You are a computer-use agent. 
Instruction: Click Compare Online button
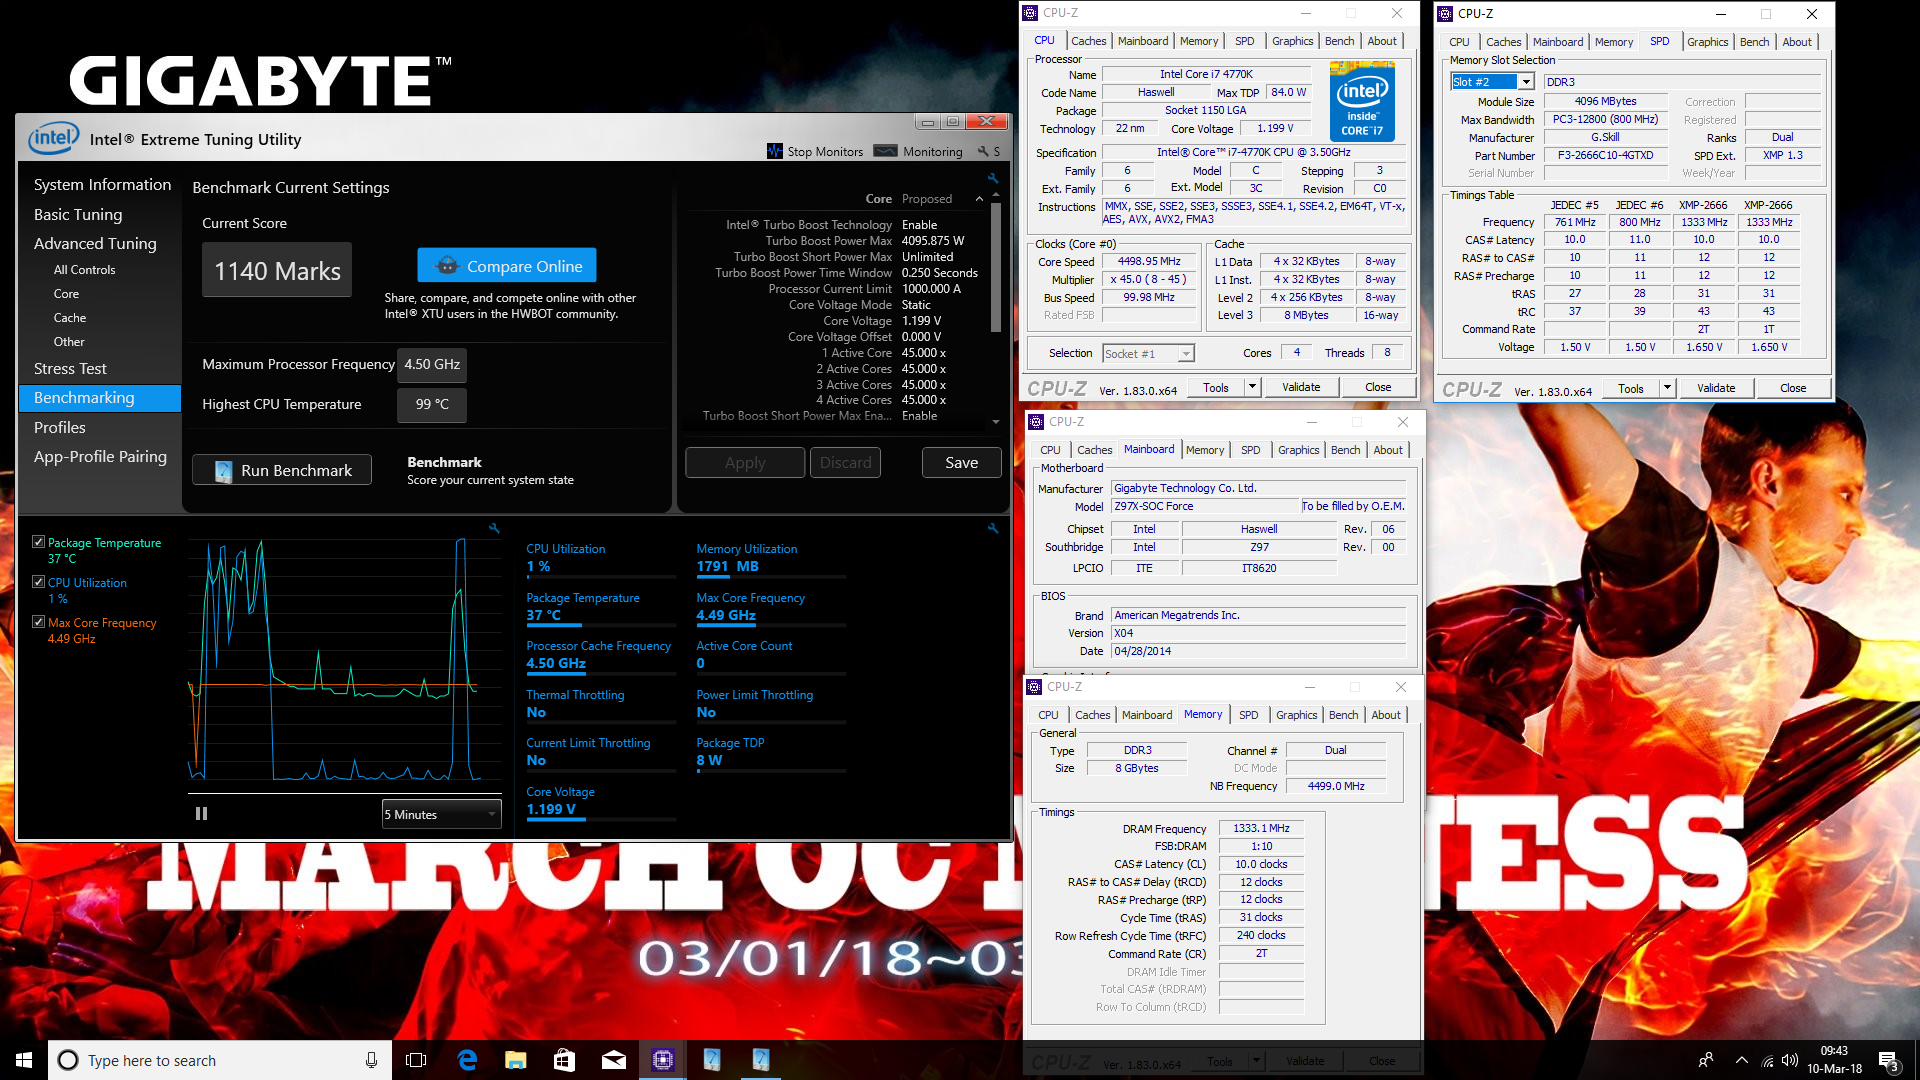507,266
